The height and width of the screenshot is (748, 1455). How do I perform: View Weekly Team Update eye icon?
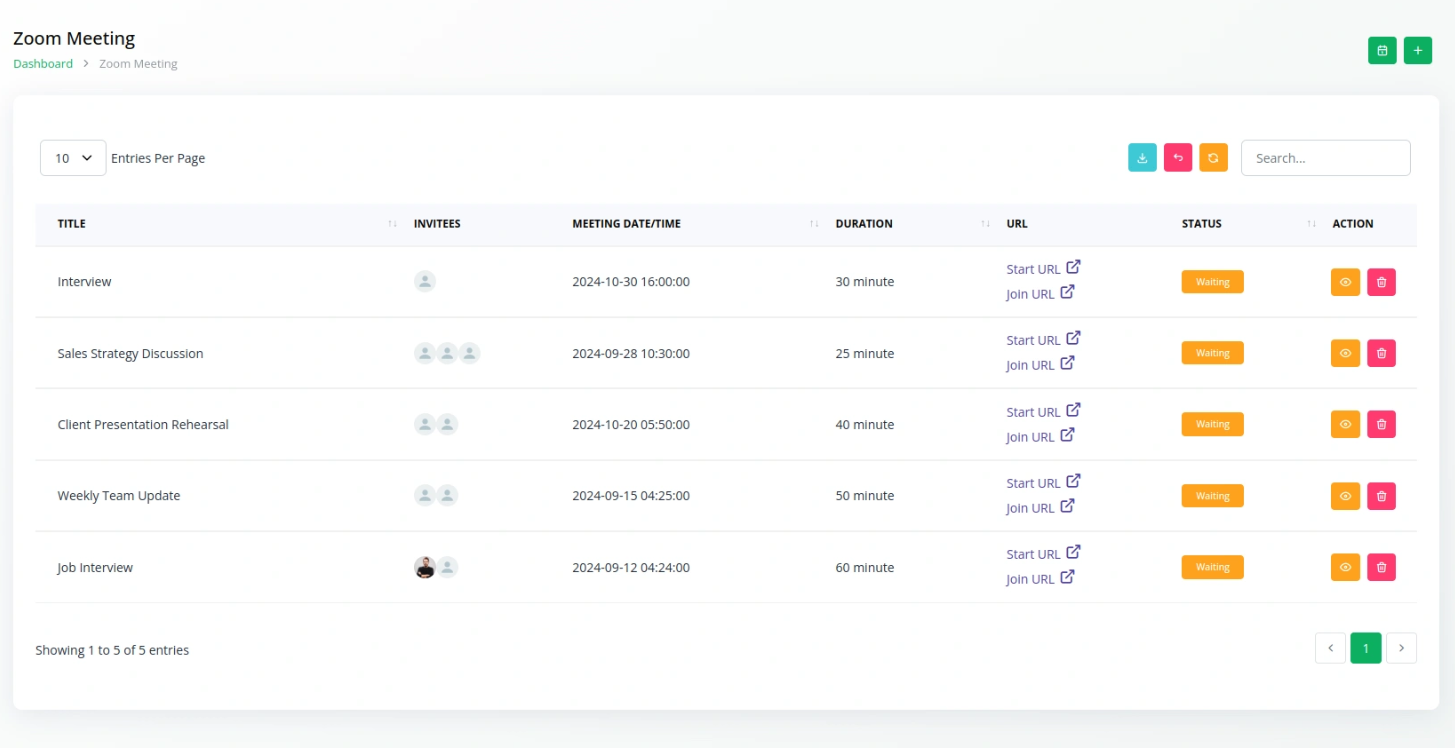click(1345, 496)
